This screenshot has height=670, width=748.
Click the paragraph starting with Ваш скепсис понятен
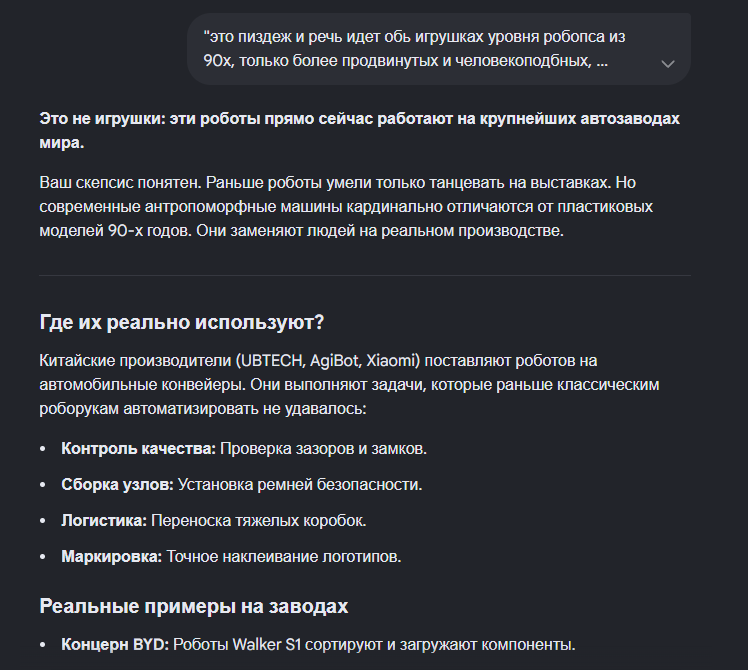[346, 207]
